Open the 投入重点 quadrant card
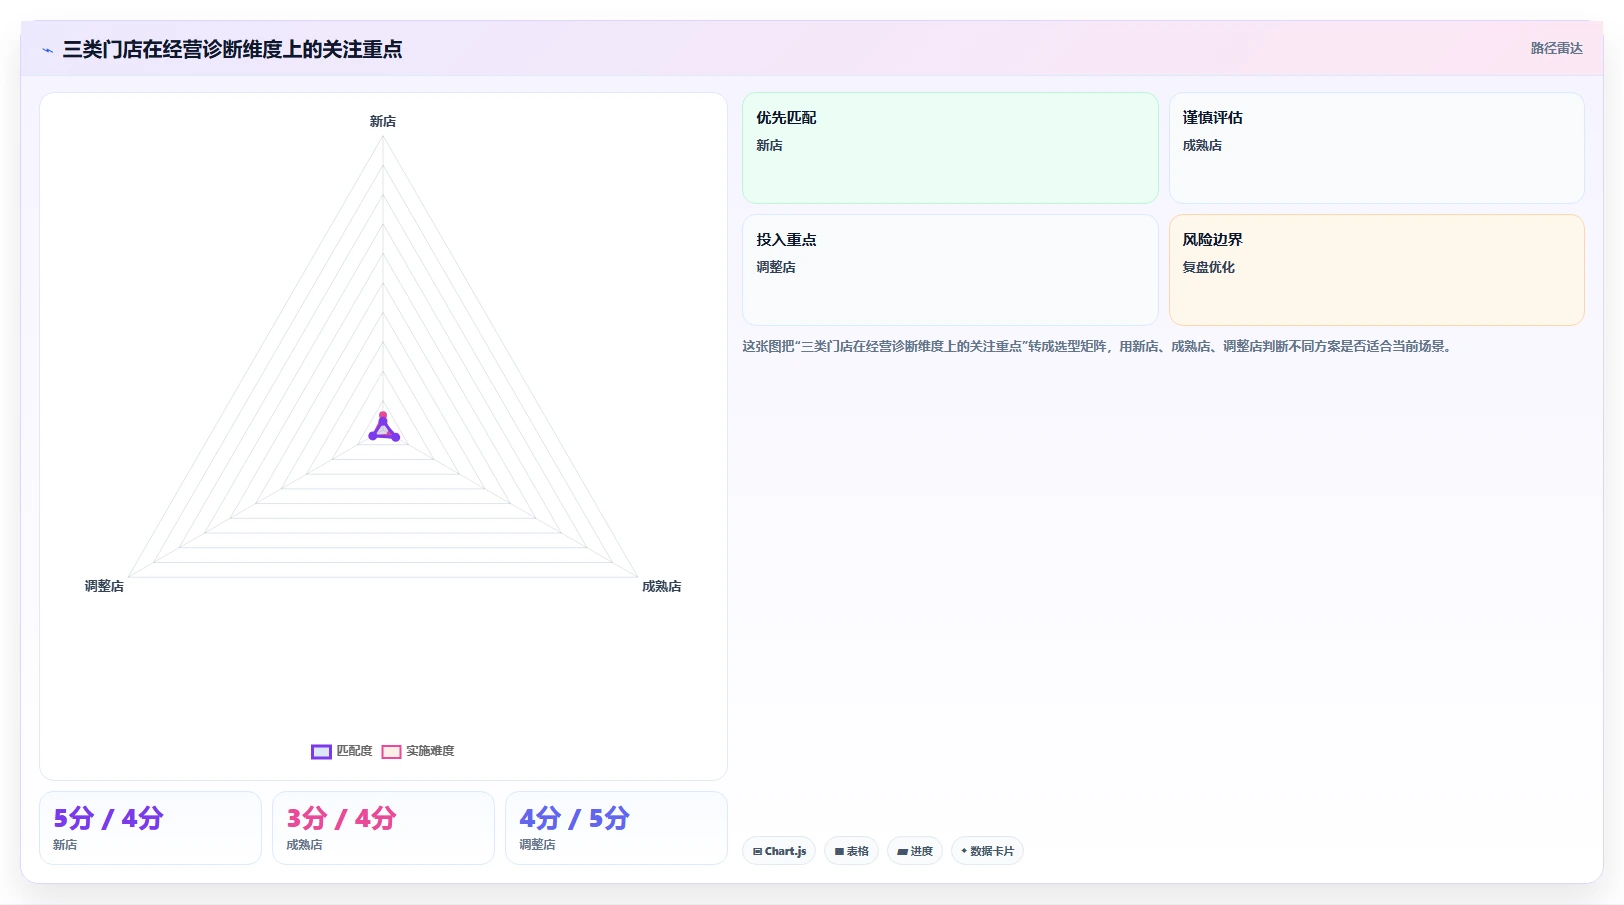1624x905 pixels. [950, 270]
